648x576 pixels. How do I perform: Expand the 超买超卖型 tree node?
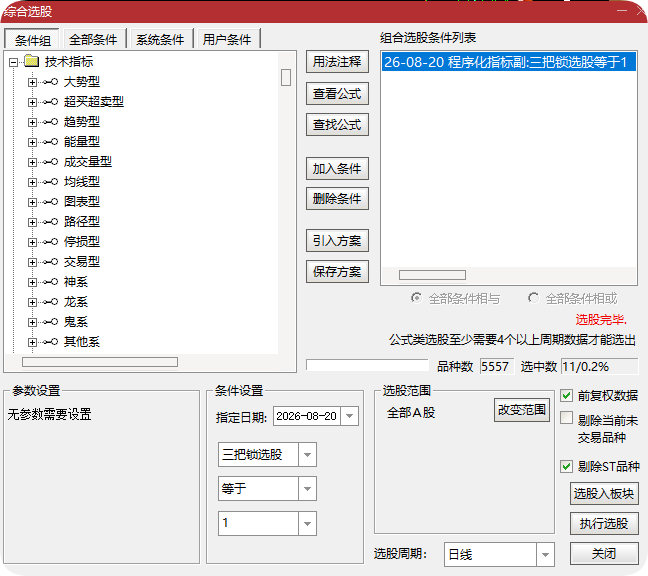[32, 102]
